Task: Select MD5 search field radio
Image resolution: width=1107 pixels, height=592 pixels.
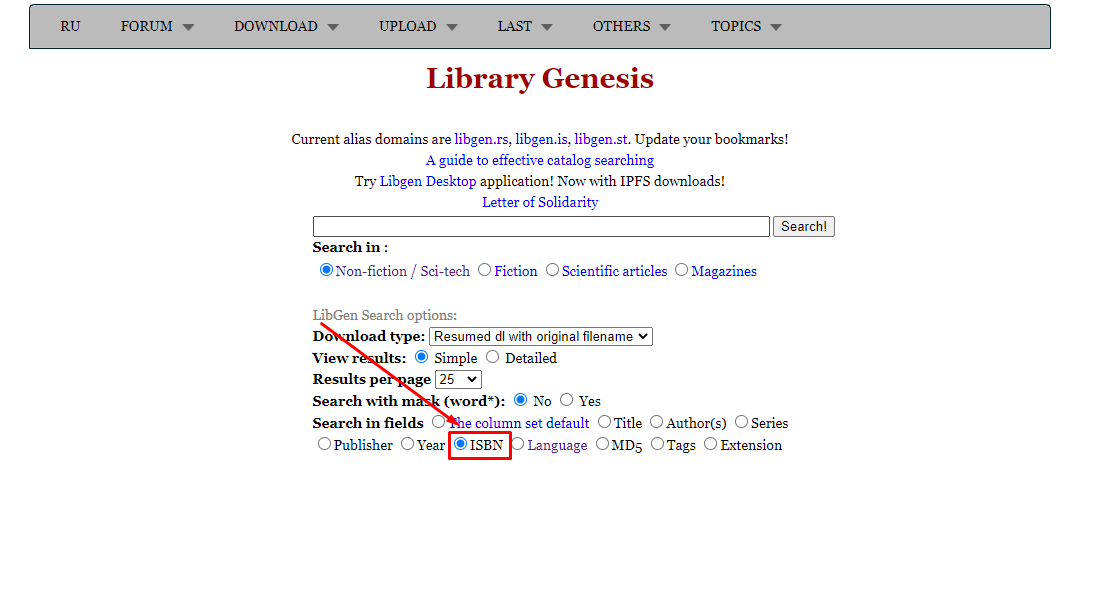Action: 602,444
